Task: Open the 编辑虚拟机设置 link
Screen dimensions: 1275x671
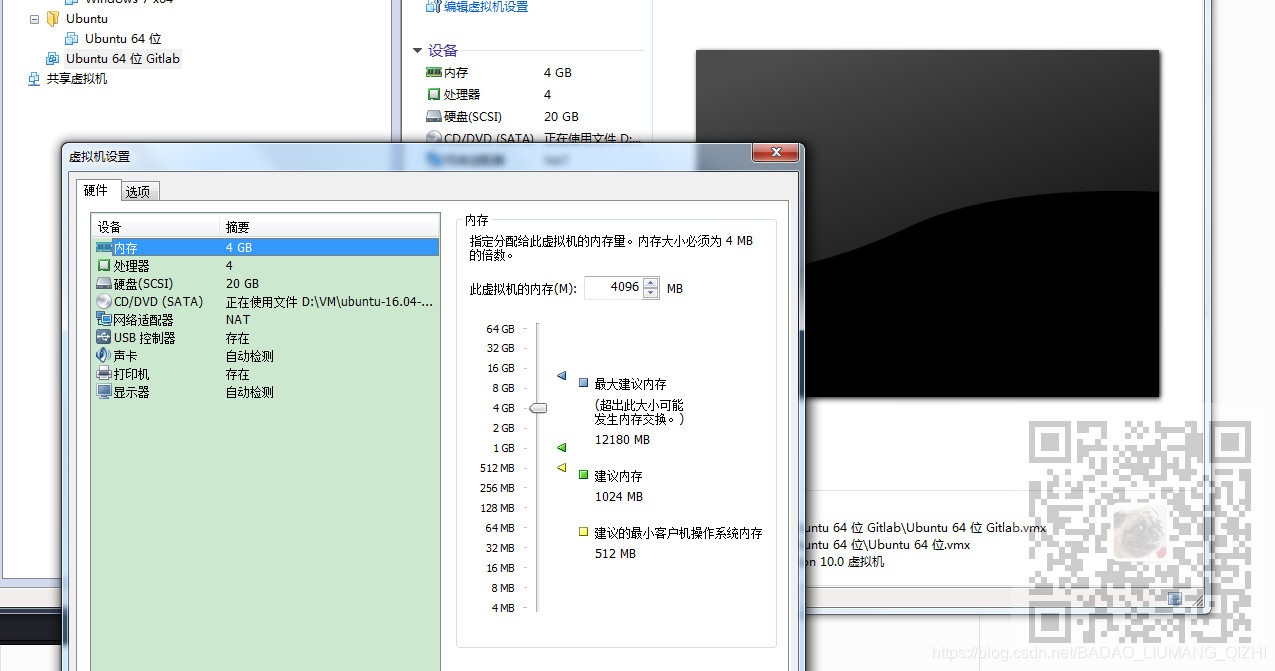Action: coord(486,6)
